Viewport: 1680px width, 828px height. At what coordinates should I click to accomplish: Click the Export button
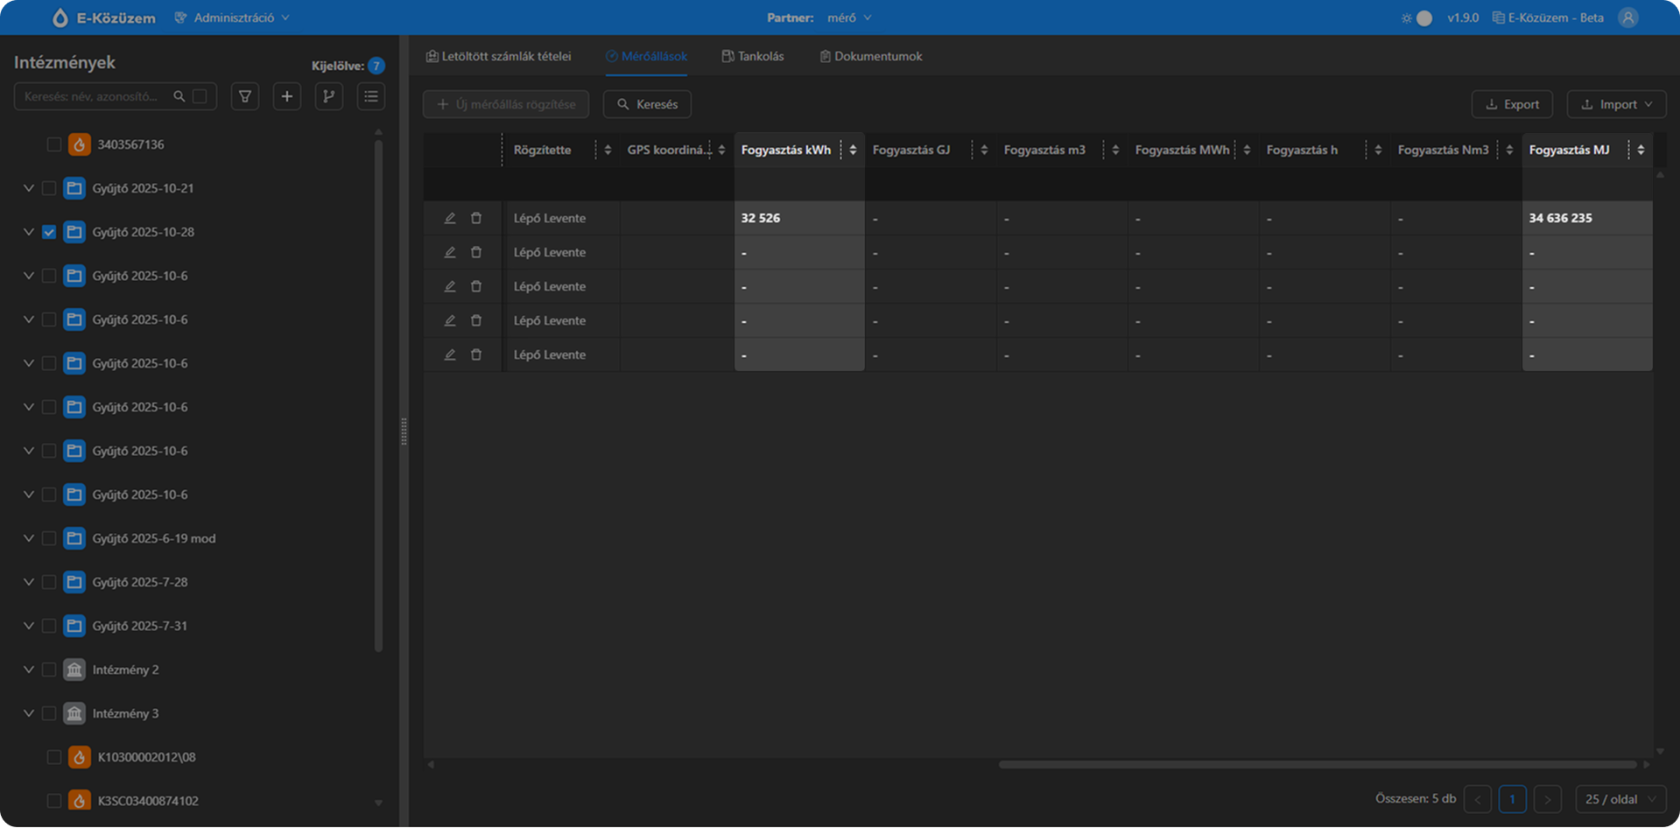click(x=1512, y=104)
